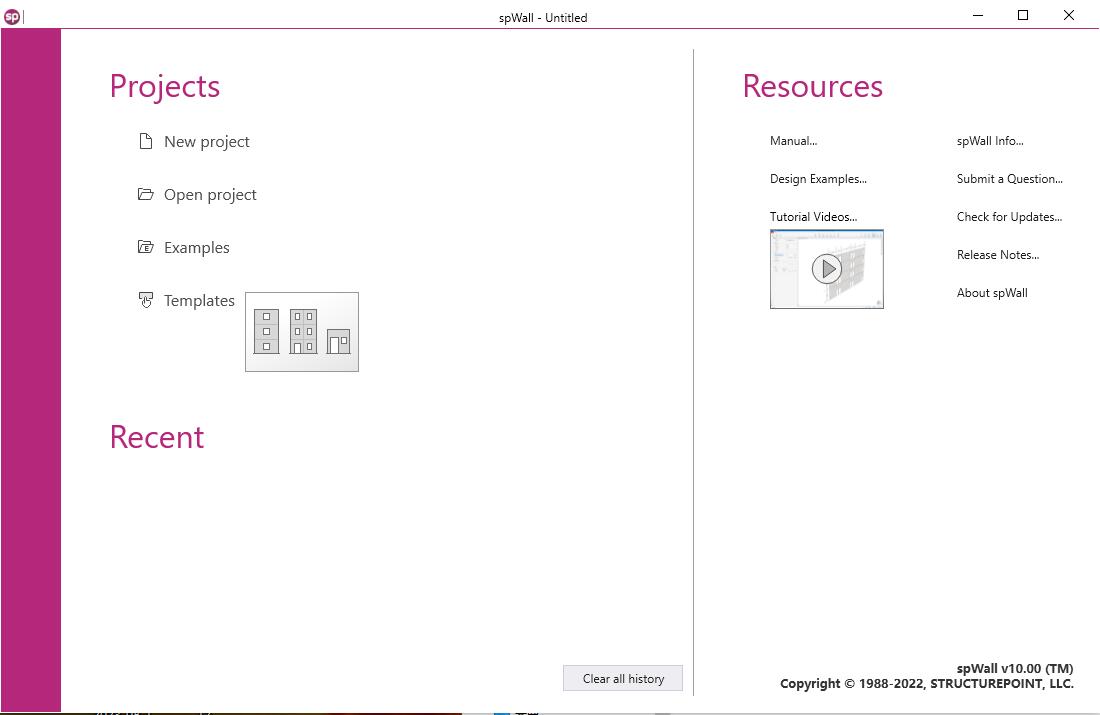
Task: View Release Notes... link
Action: coord(998,254)
